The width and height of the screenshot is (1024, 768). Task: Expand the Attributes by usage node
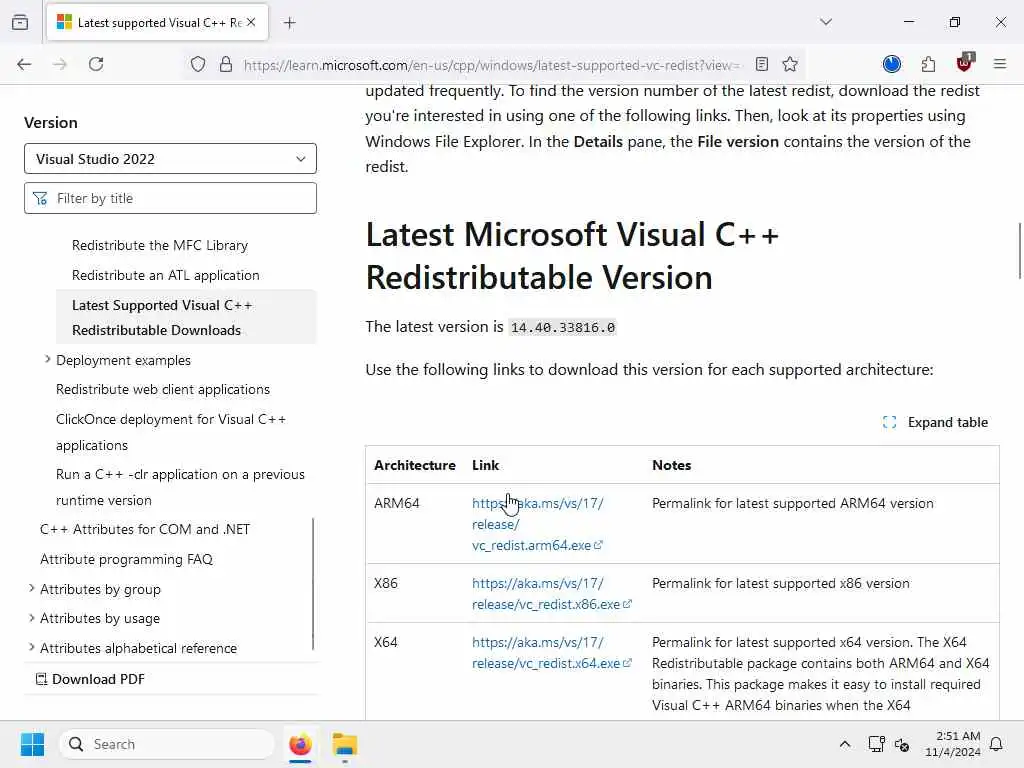point(31,618)
